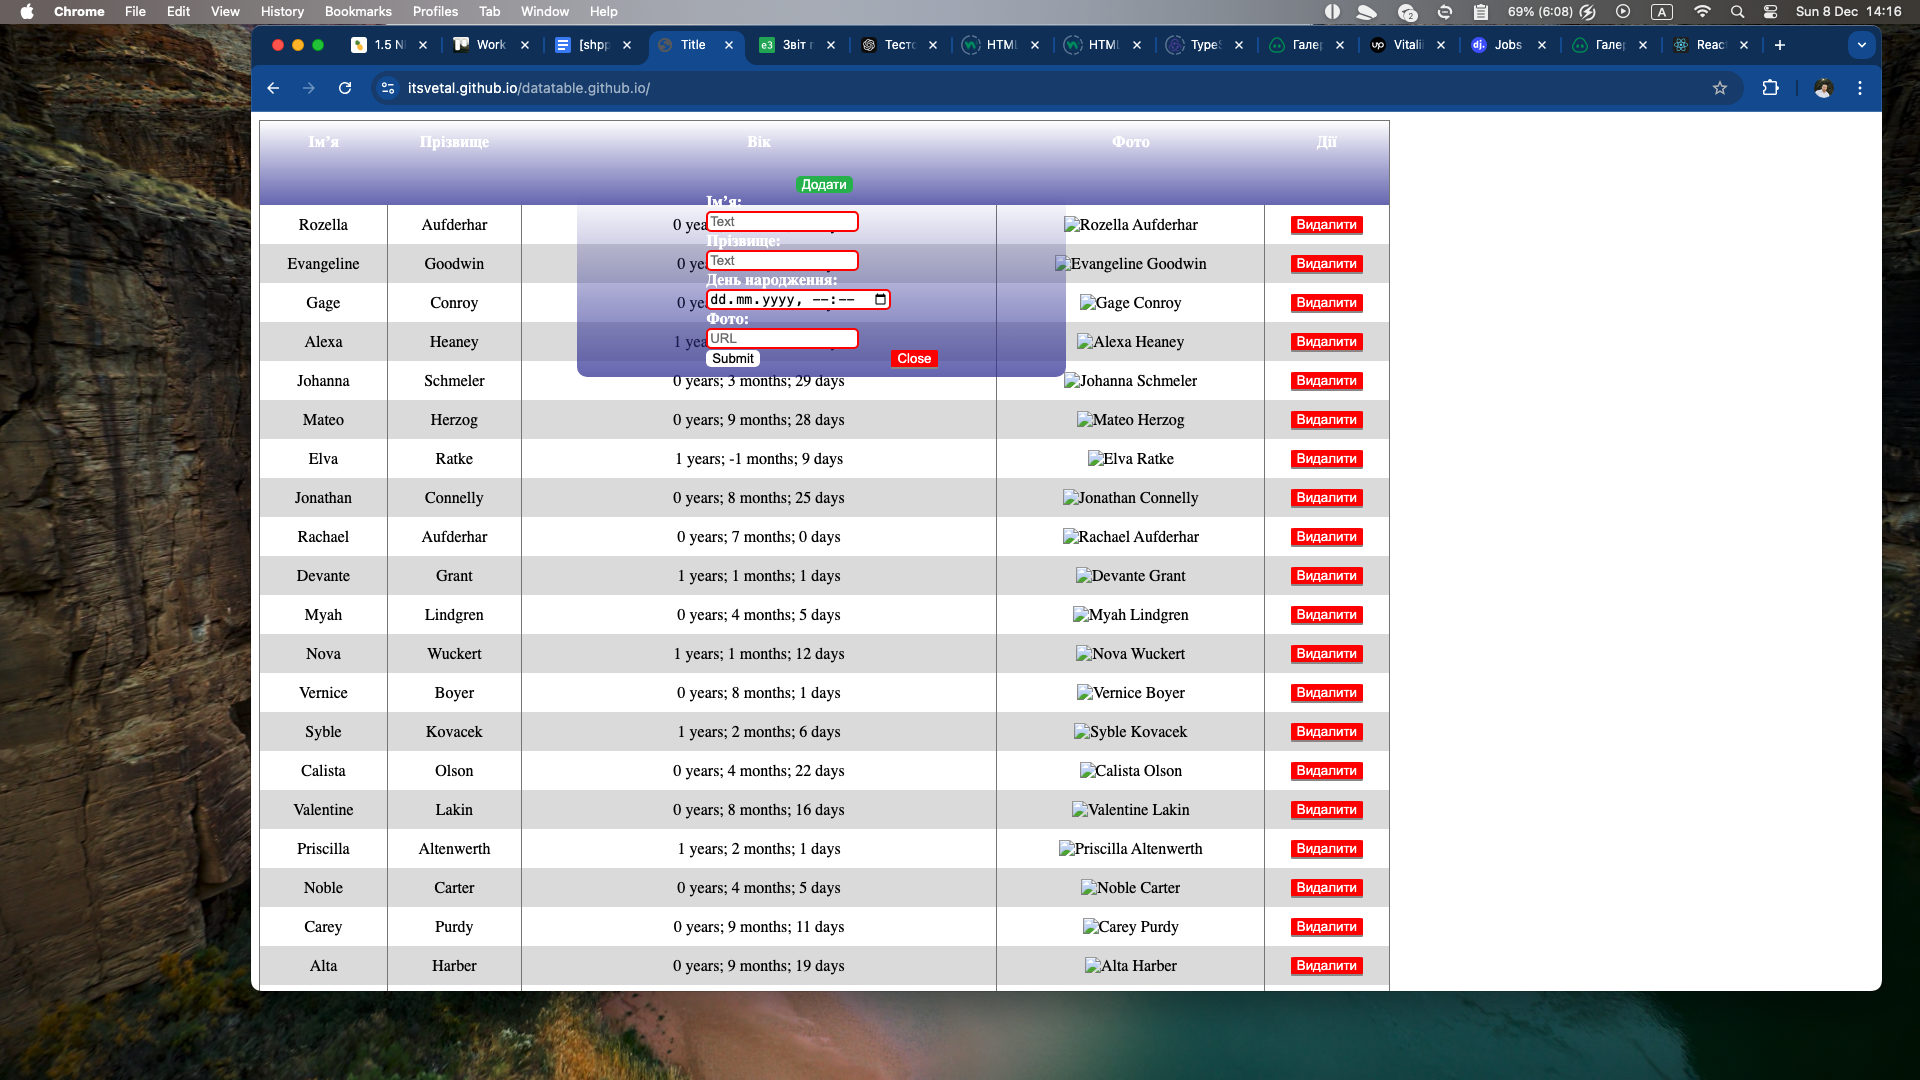Click the Wi-Fi status icon
This screenshot has width=1920, height=1080.
coord(1702,11)
